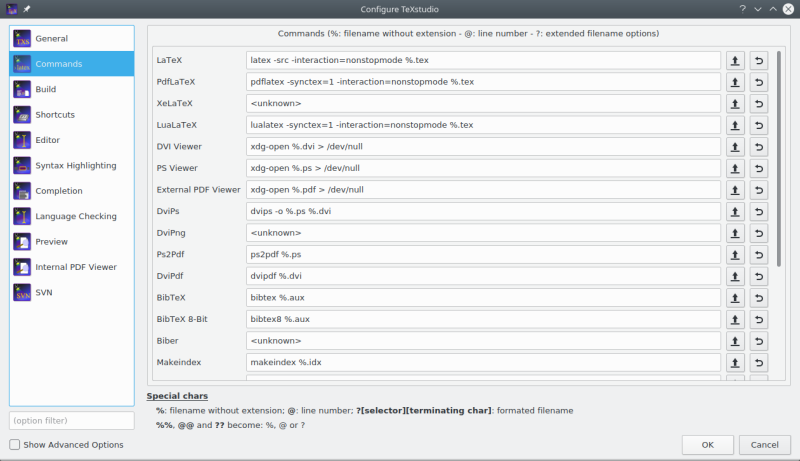Screen dimensions: 800x461
Task: Reset the LaTeX command to default
Action: [x=759, y=61]
